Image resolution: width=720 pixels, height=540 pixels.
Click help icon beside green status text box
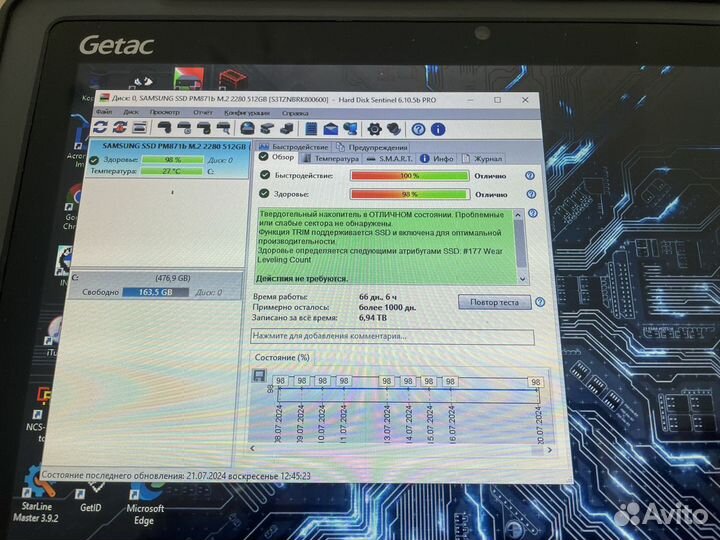(533, 214)
